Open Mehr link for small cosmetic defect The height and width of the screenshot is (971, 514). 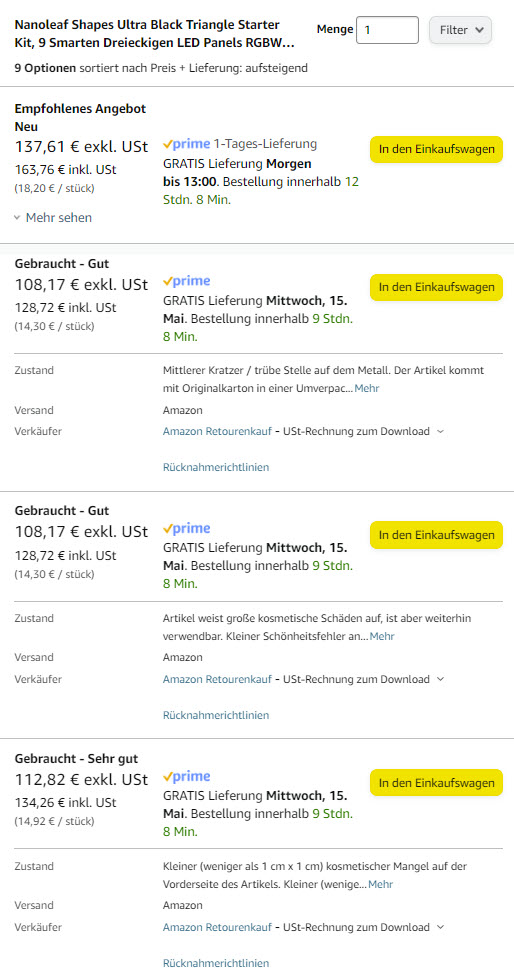[x=380, y=884]
